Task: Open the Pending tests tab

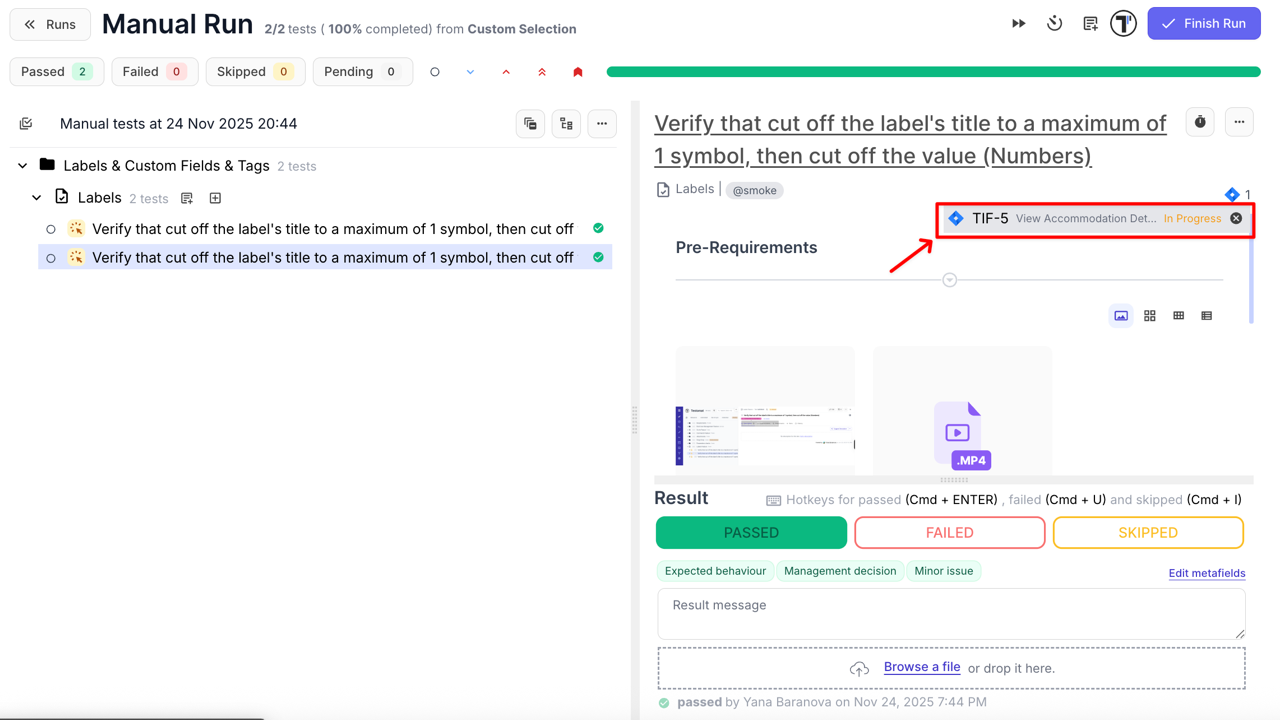Action: (x=362, y=71)
